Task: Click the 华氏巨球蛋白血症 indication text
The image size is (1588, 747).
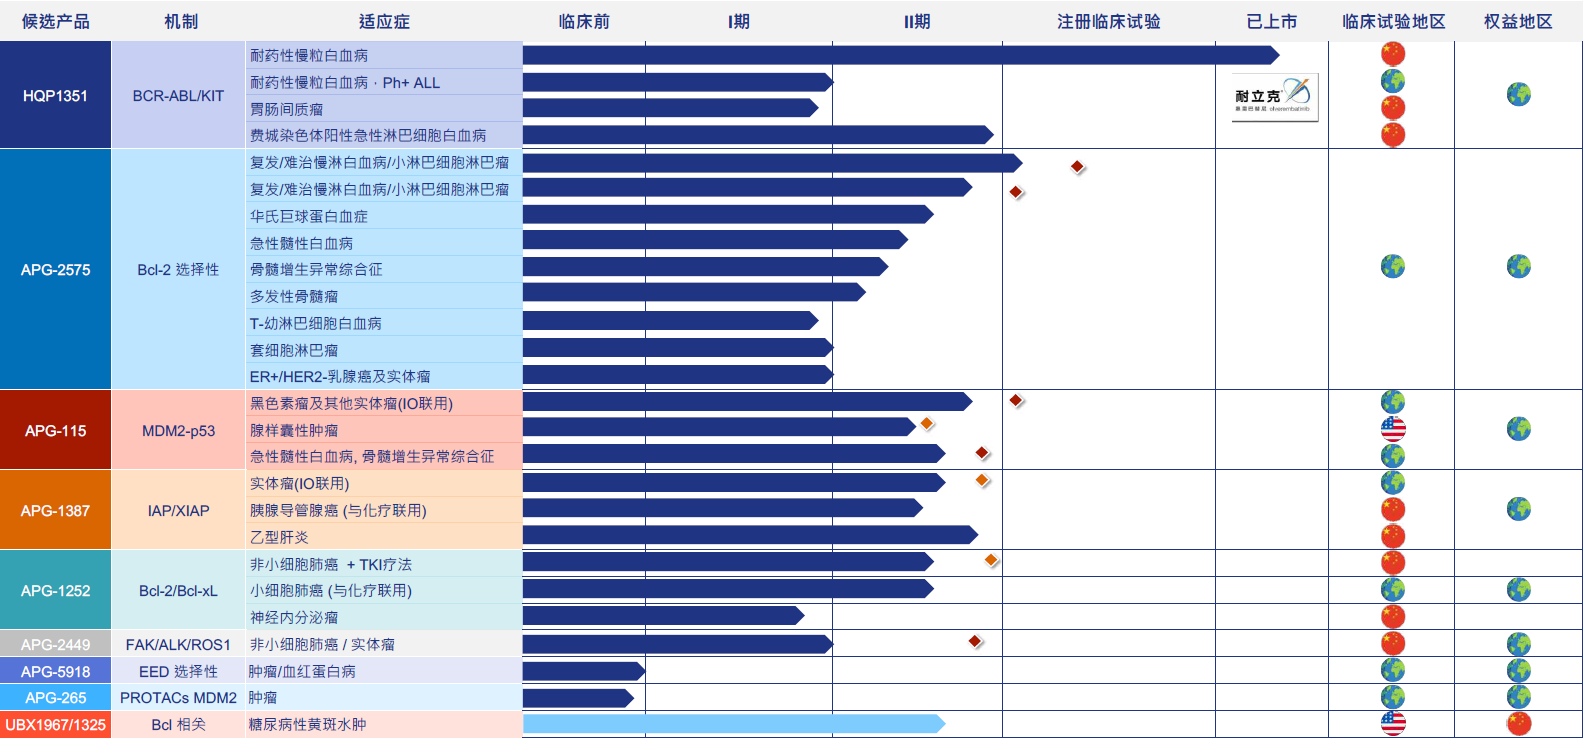Action: click(309, 216)
